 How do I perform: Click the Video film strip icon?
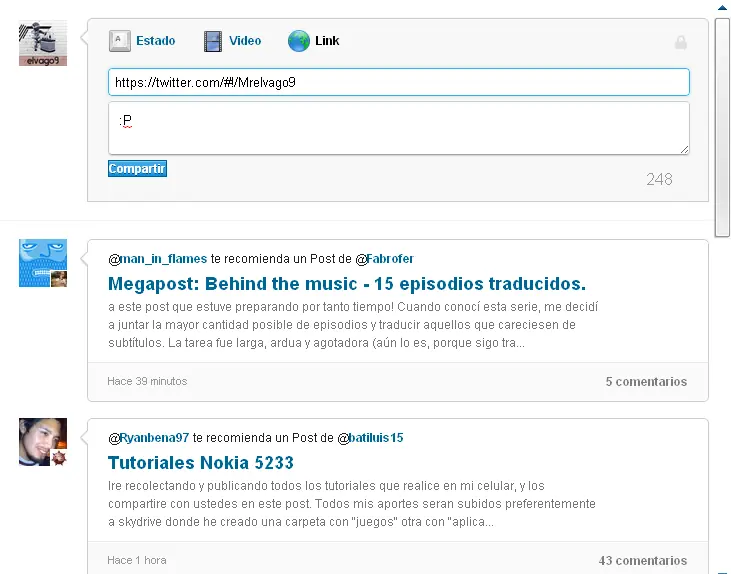pyautogui.click(x=213, y=41)
